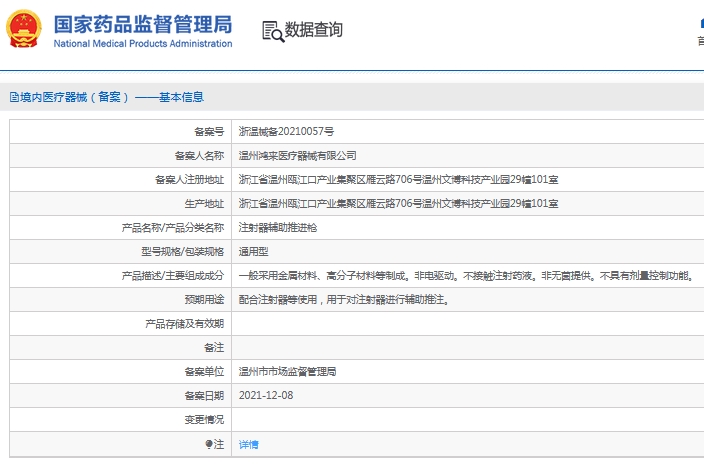Click the document icon beside 境内医疗器械

(x=14, y=97)
